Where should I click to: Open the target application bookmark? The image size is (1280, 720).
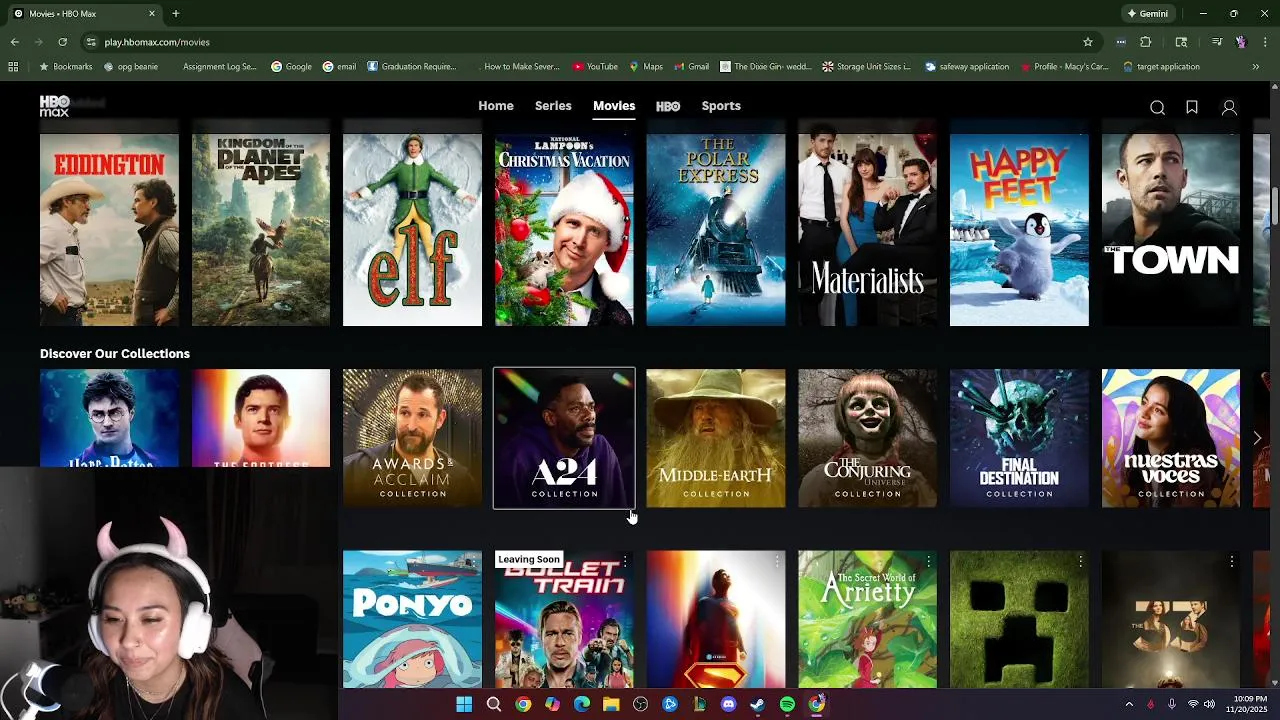click(1161, 67)
